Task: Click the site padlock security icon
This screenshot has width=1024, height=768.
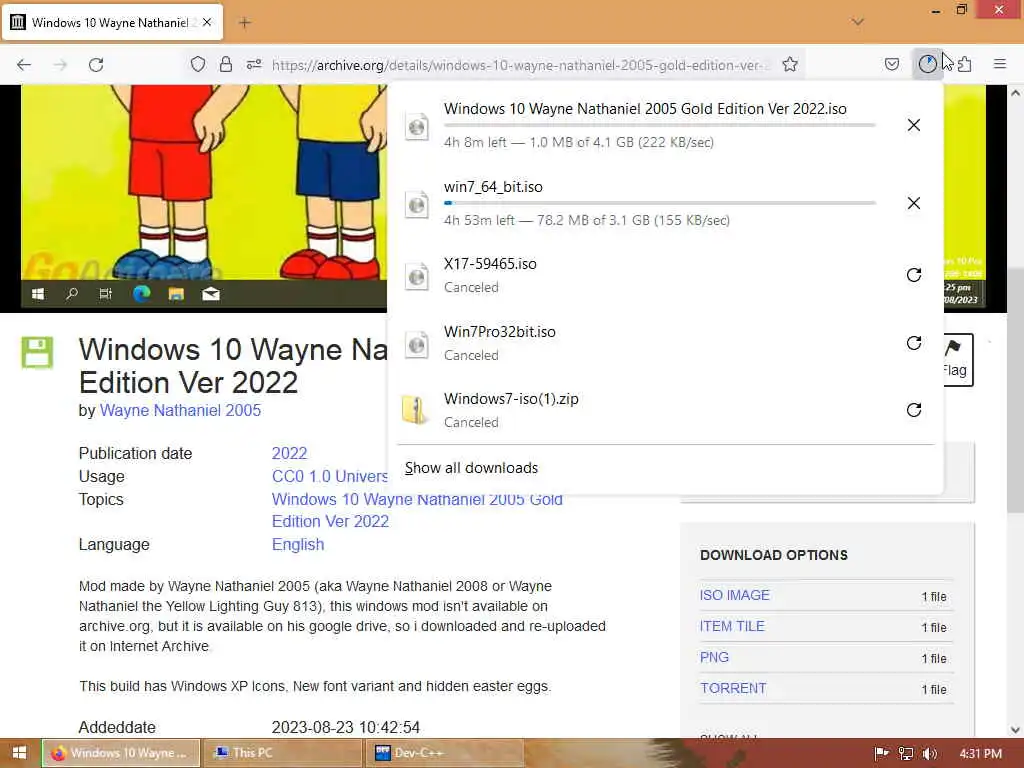Action: 225,64
